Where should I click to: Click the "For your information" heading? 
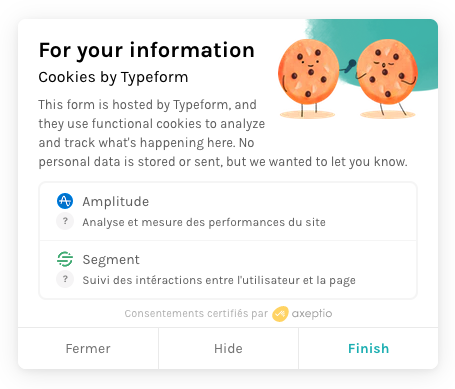point(147,50)
